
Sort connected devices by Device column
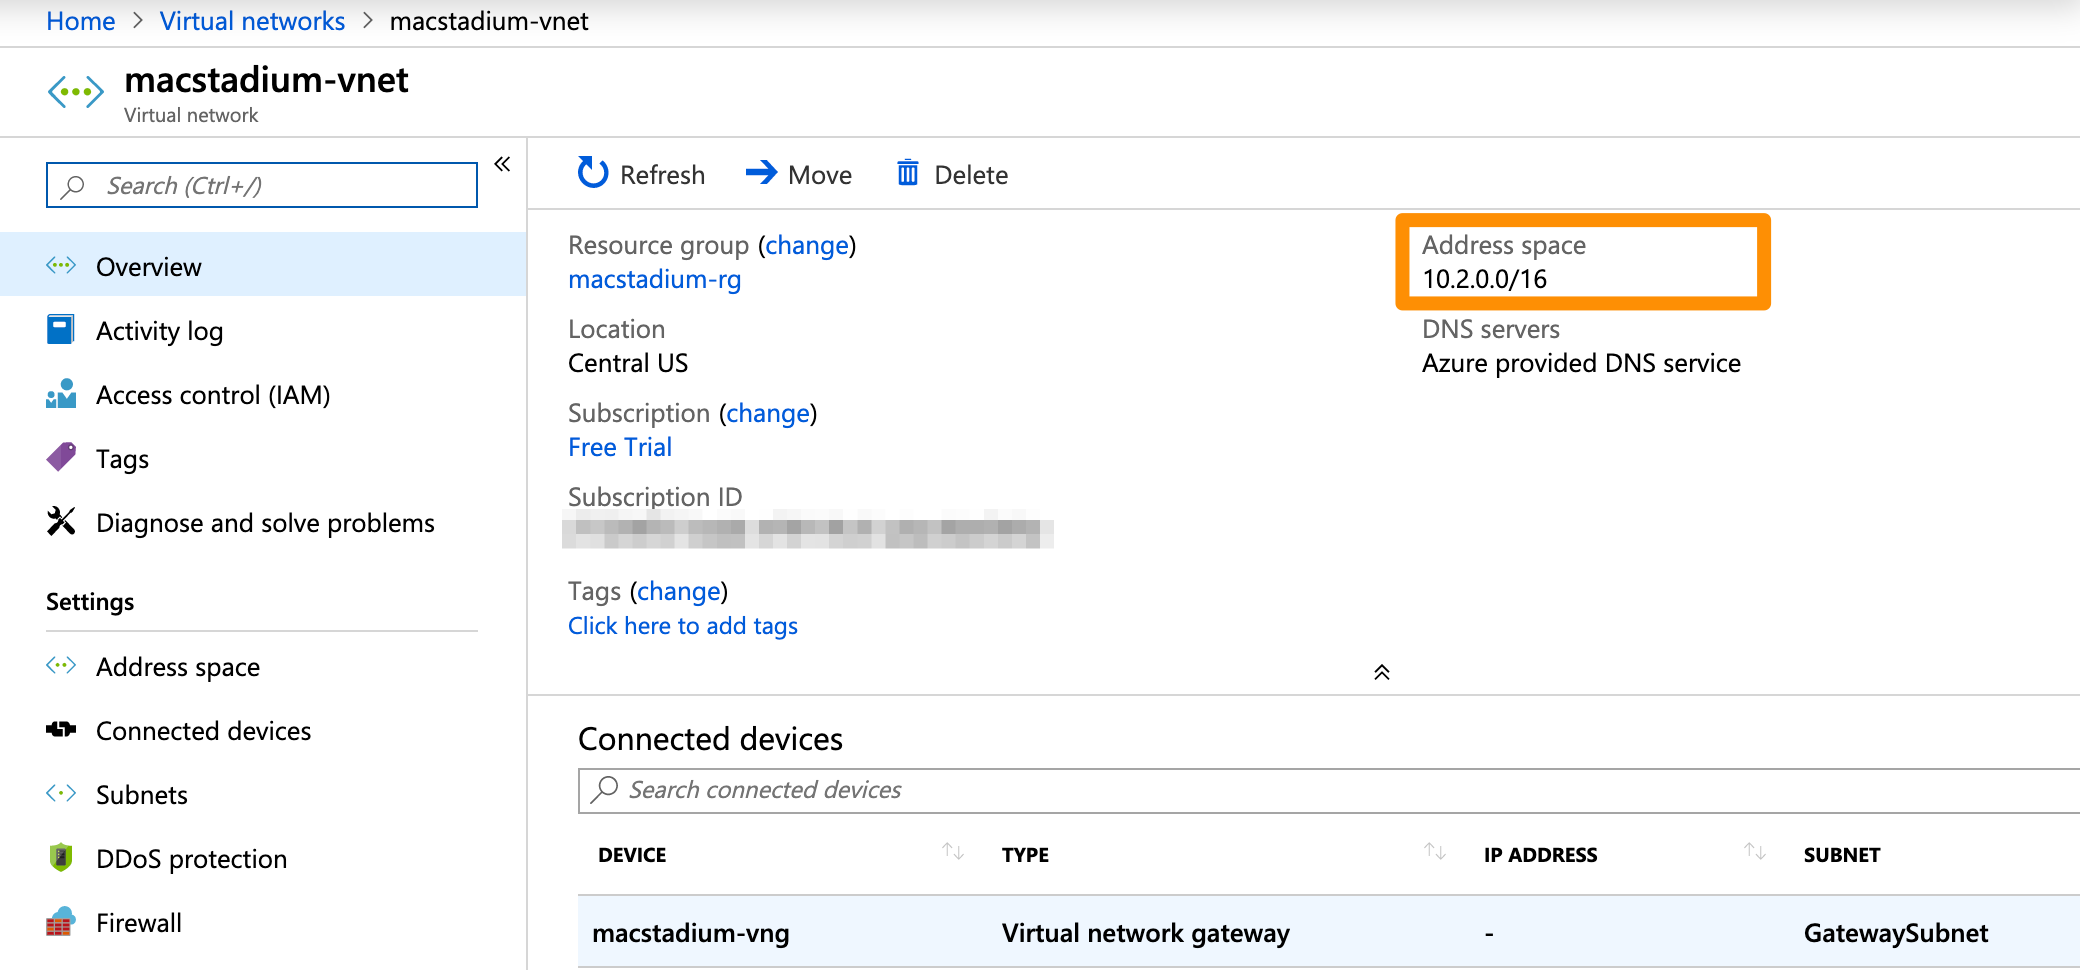[x=953, y=852]
